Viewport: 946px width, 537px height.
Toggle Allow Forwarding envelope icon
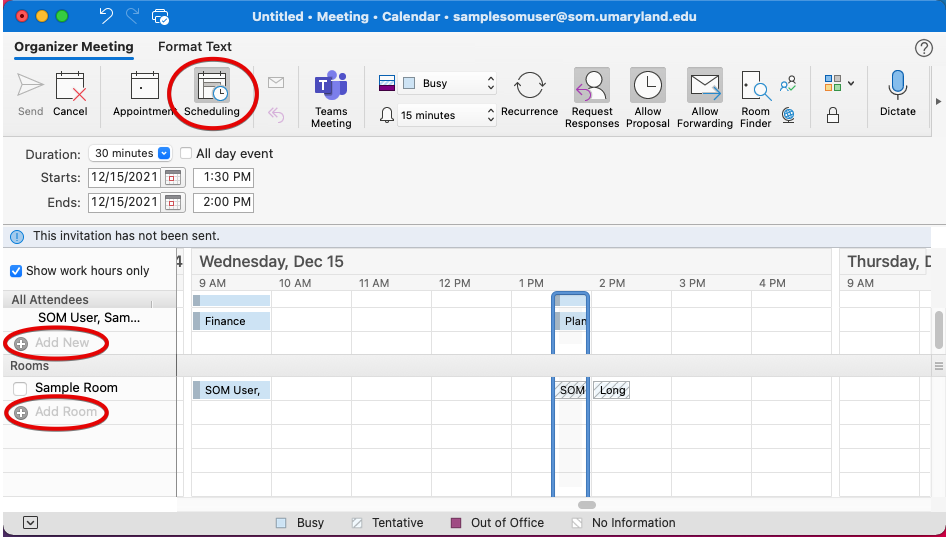point(705,87)
